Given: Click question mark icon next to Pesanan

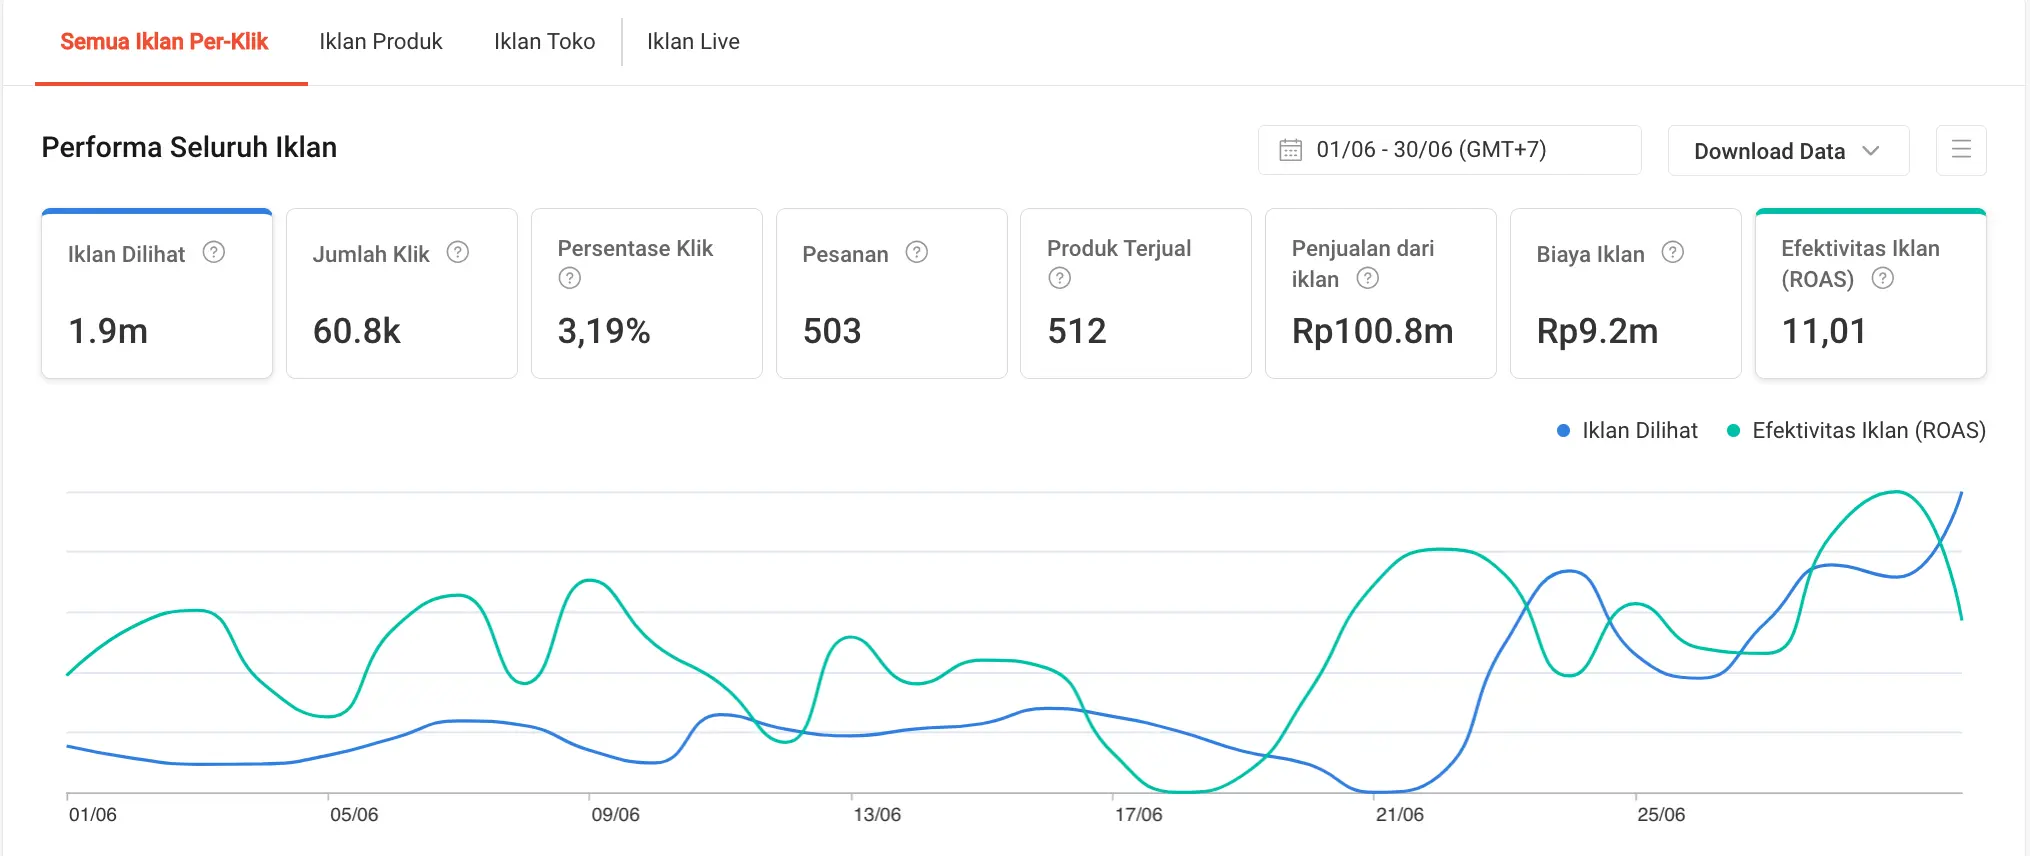Looking at the screenshot, I should click(917, 252).
